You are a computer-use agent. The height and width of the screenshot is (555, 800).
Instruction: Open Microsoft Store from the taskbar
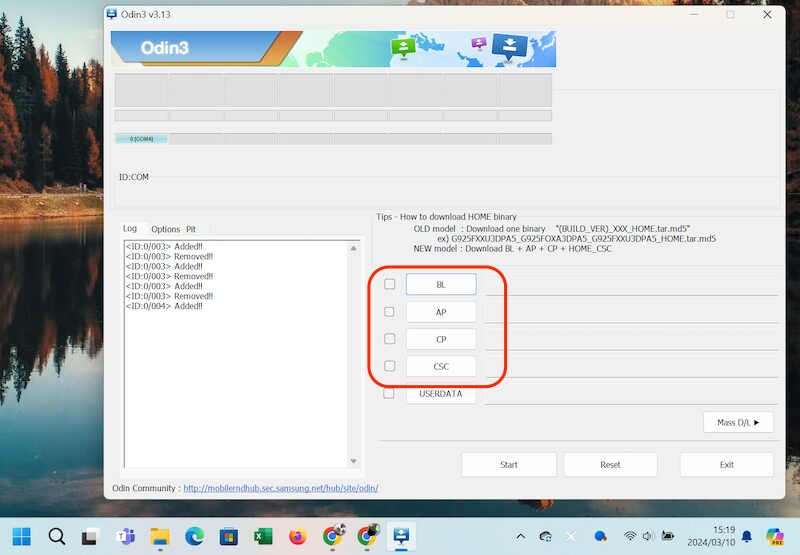coord(228,536)
